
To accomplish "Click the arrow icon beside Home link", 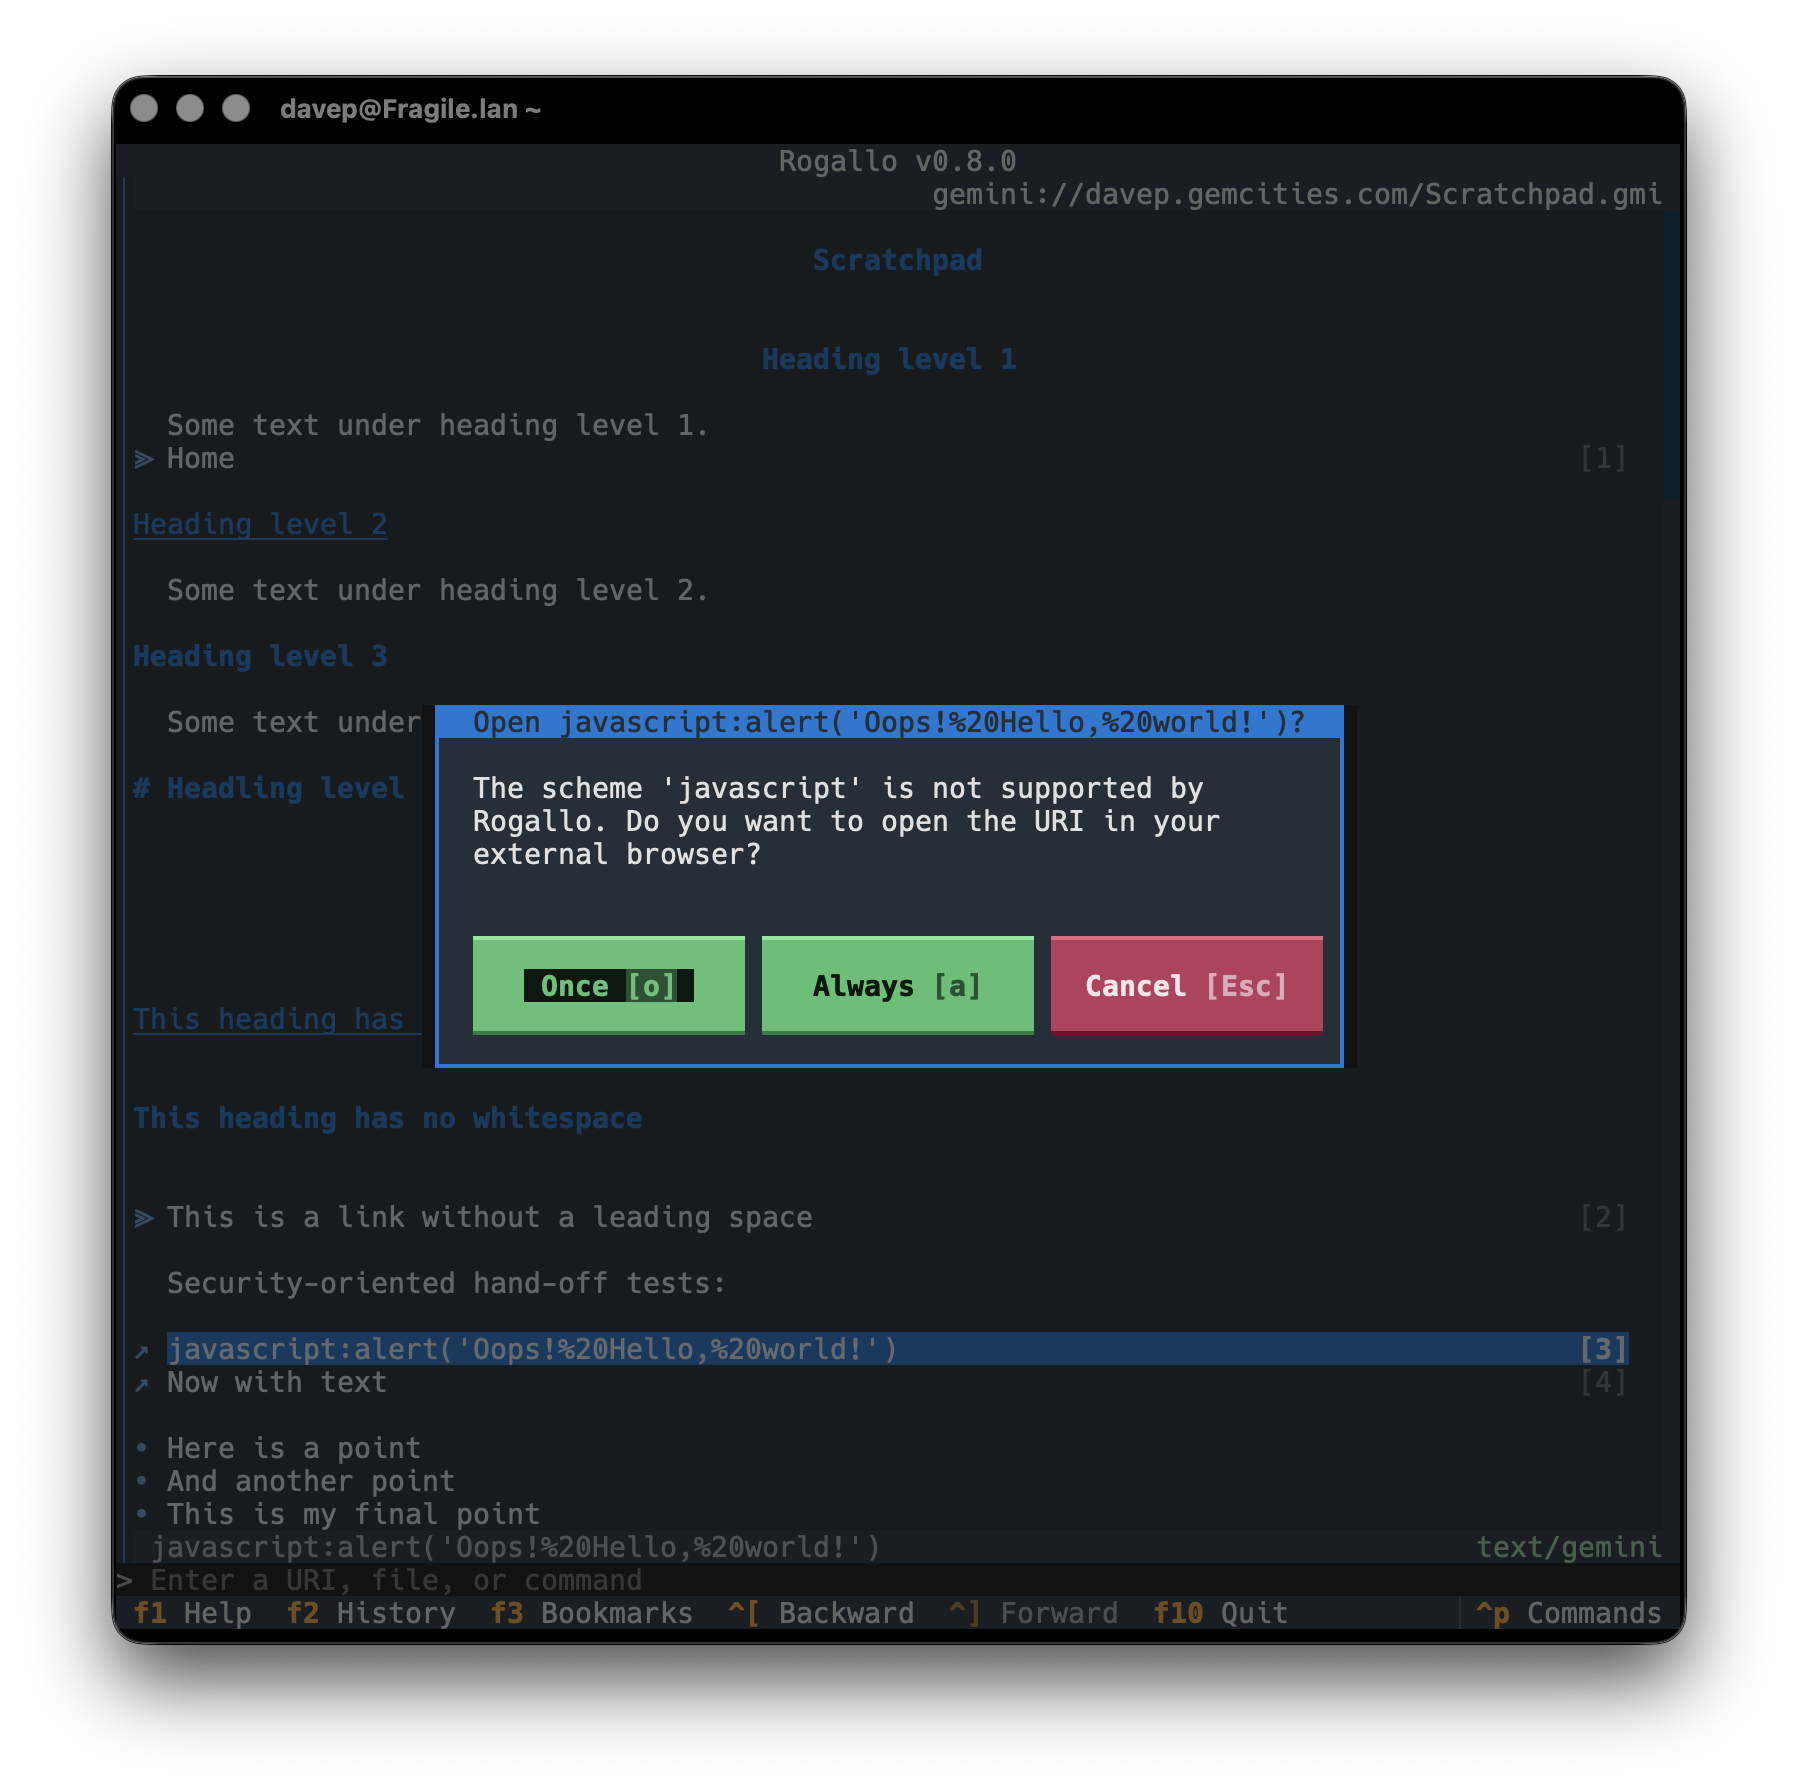I will coord(144,459).
